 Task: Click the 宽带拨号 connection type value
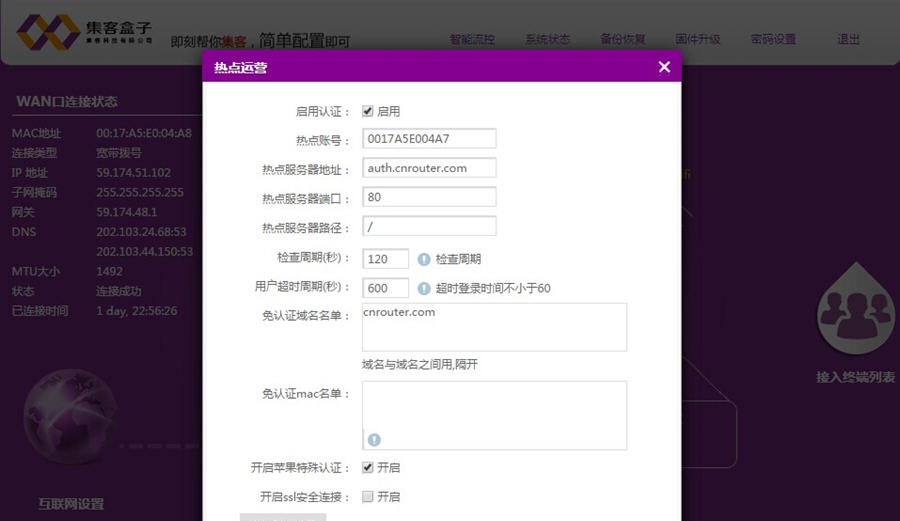118,153
